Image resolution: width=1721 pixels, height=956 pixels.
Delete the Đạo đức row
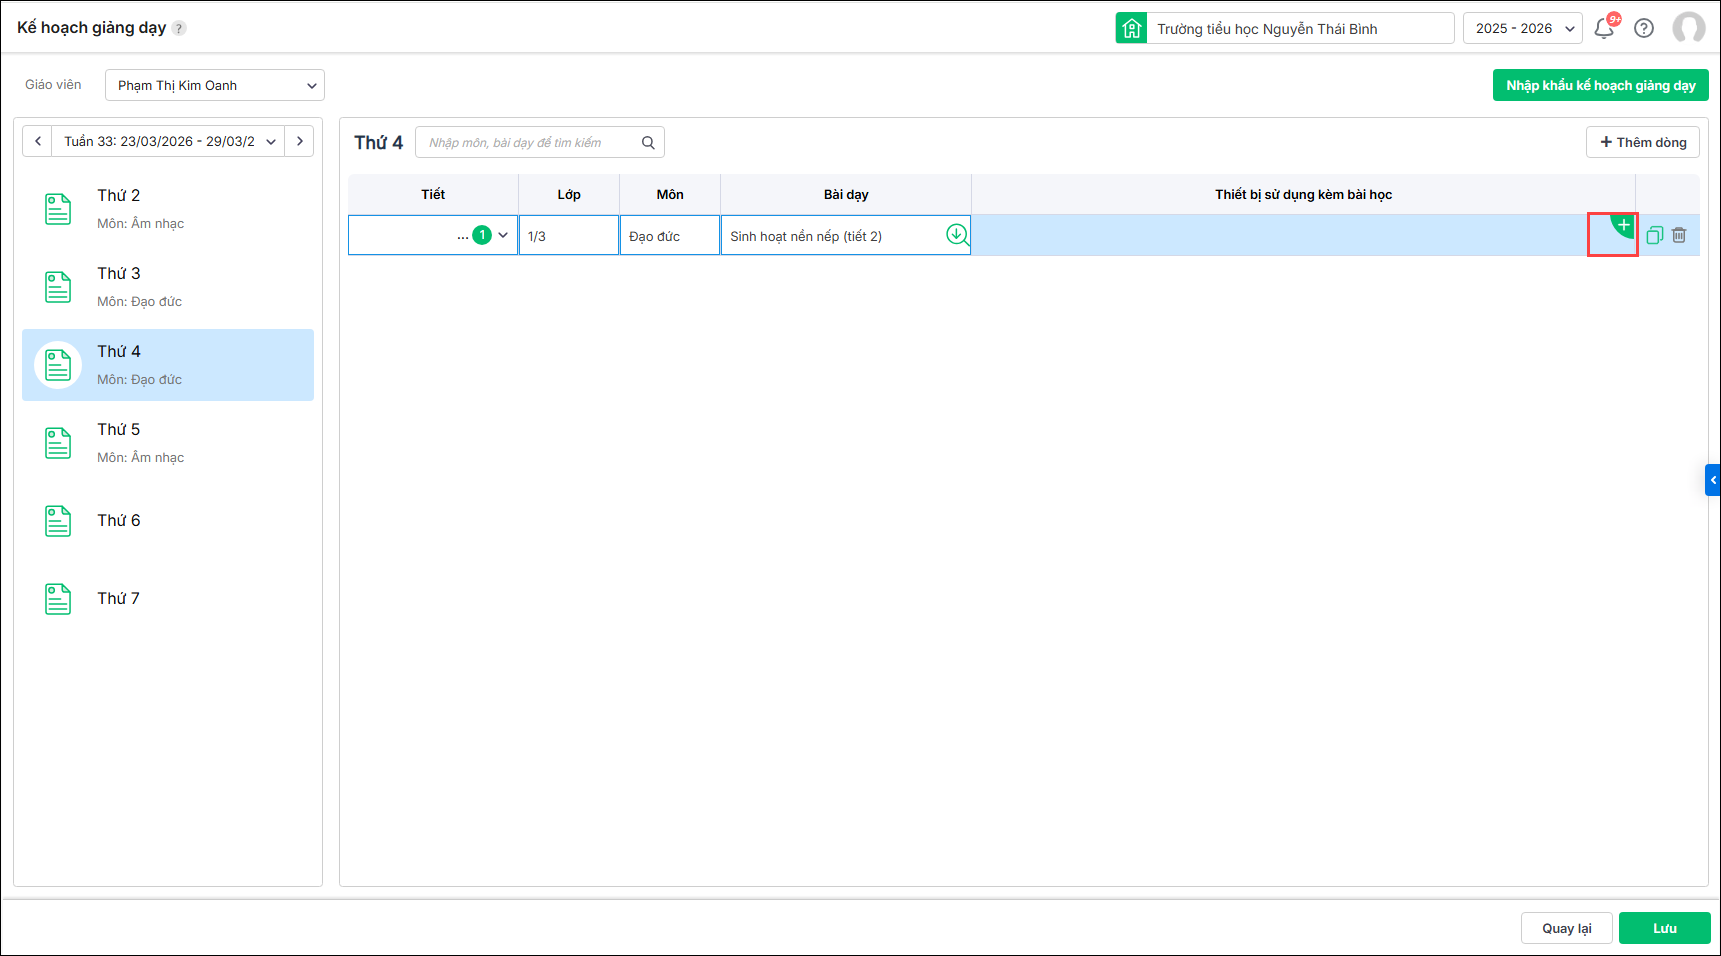coord(1679,235)
